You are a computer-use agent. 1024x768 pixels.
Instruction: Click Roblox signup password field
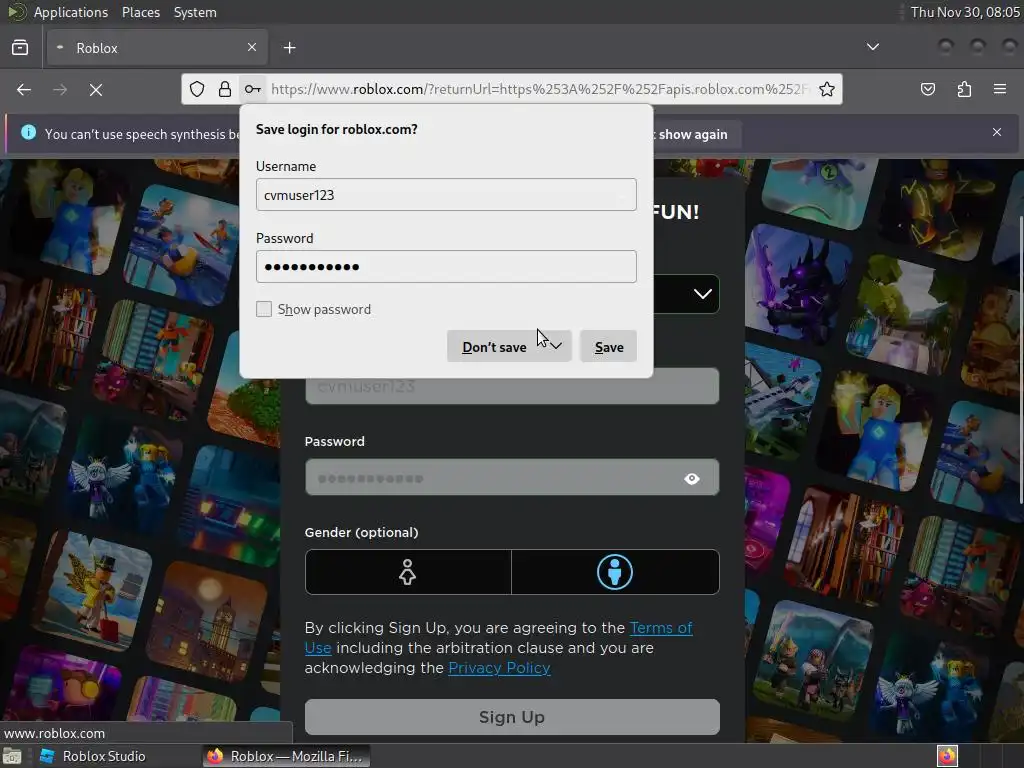[512, 477]
